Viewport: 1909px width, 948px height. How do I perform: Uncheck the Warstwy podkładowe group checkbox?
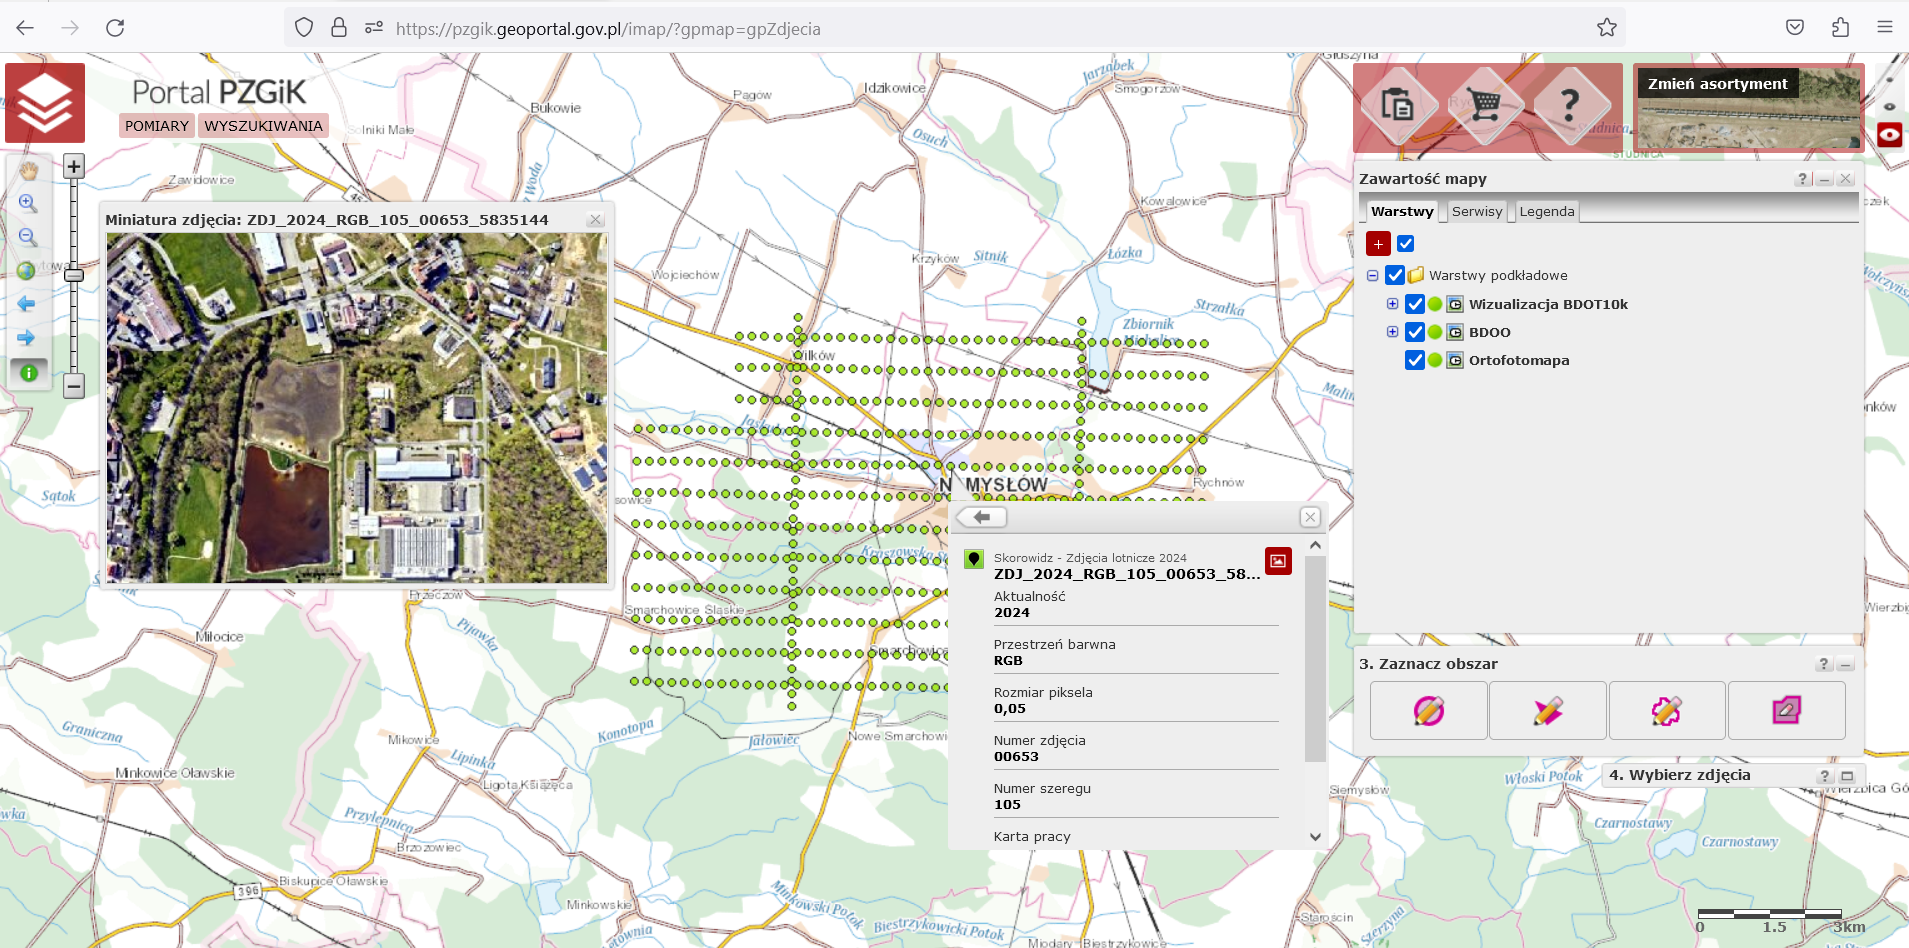tap(1395, 275)
